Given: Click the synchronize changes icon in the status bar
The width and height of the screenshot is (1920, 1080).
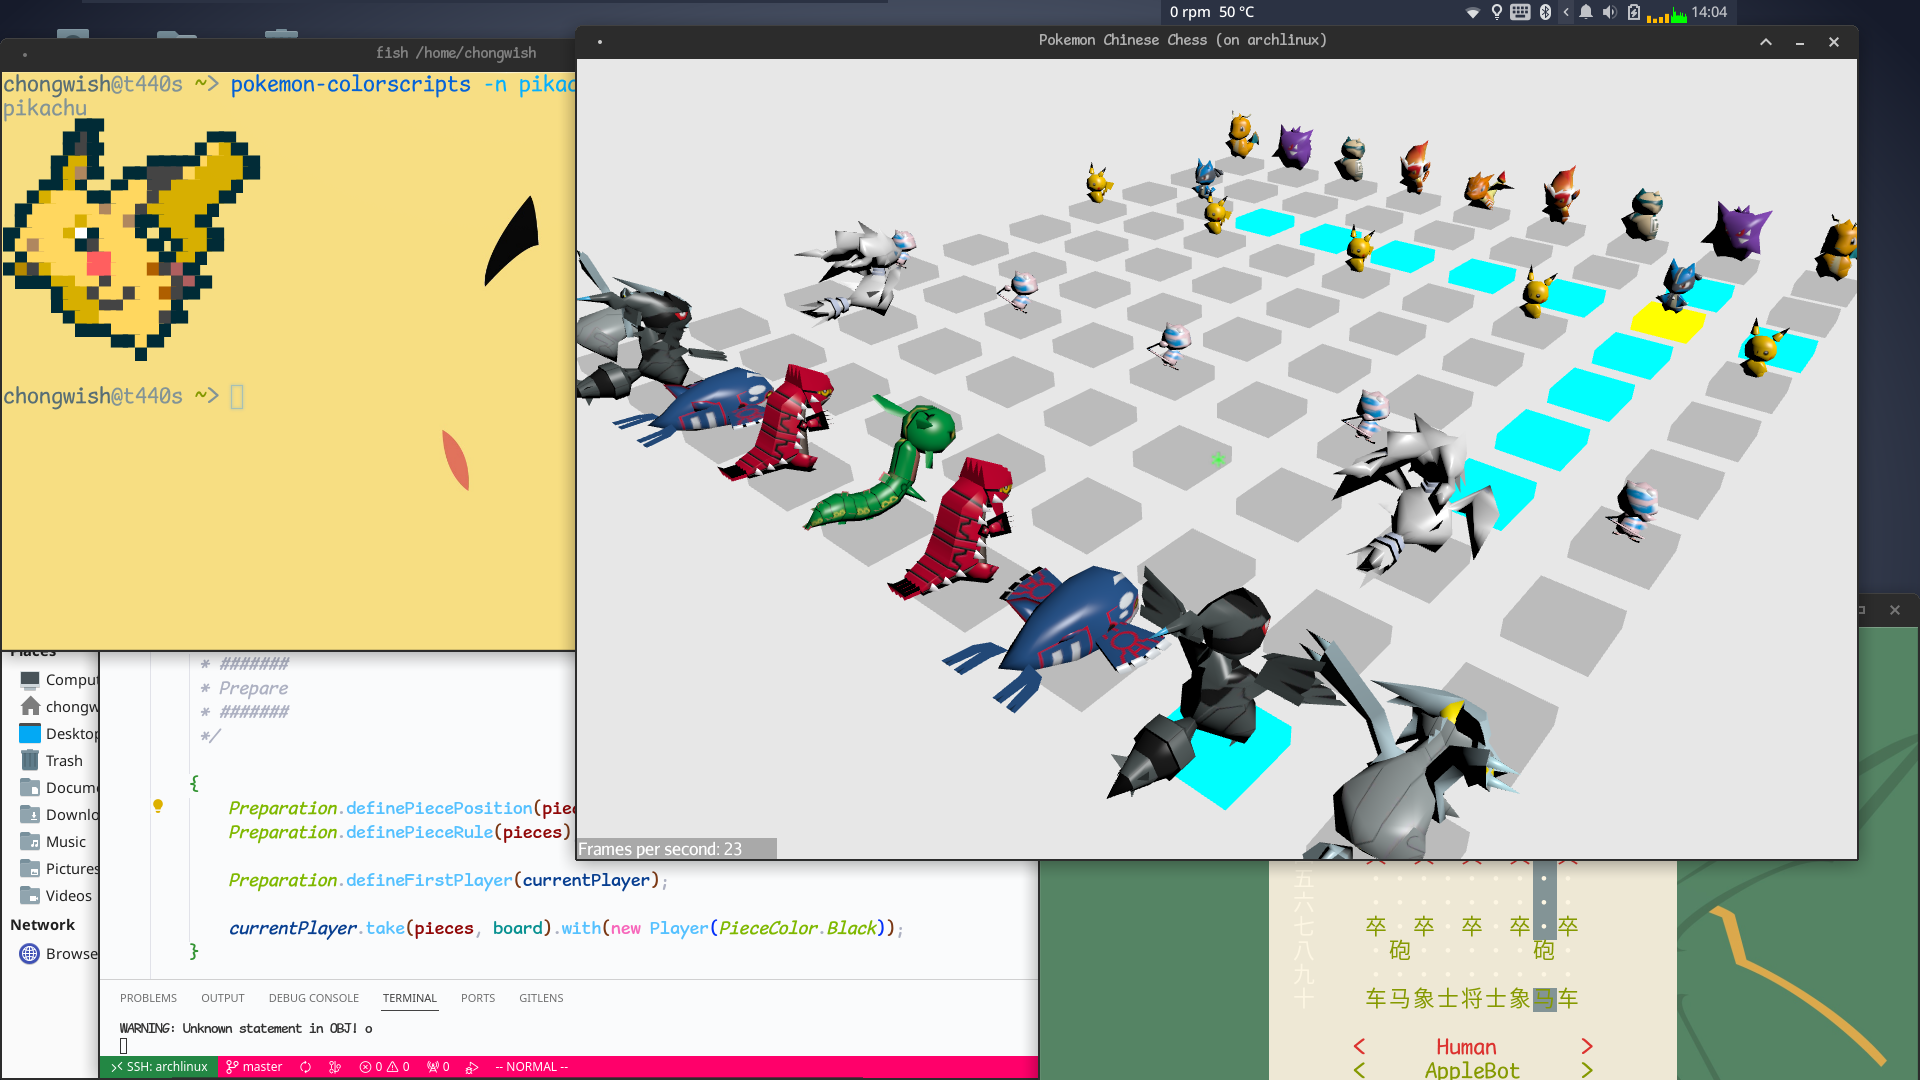Looking at the screenshot, I should pos(306,1067).
